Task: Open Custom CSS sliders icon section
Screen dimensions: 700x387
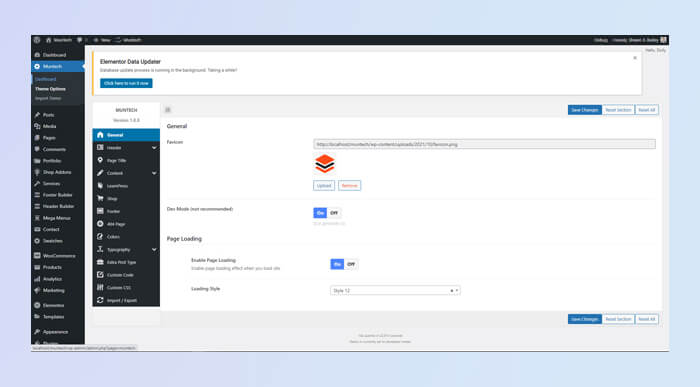Action: 100,287
